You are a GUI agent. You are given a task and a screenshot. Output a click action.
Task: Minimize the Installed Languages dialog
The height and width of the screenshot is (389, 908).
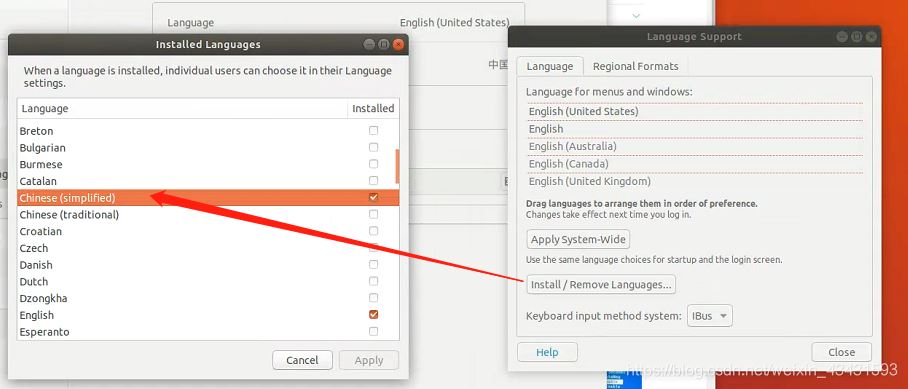pos(369,45)
